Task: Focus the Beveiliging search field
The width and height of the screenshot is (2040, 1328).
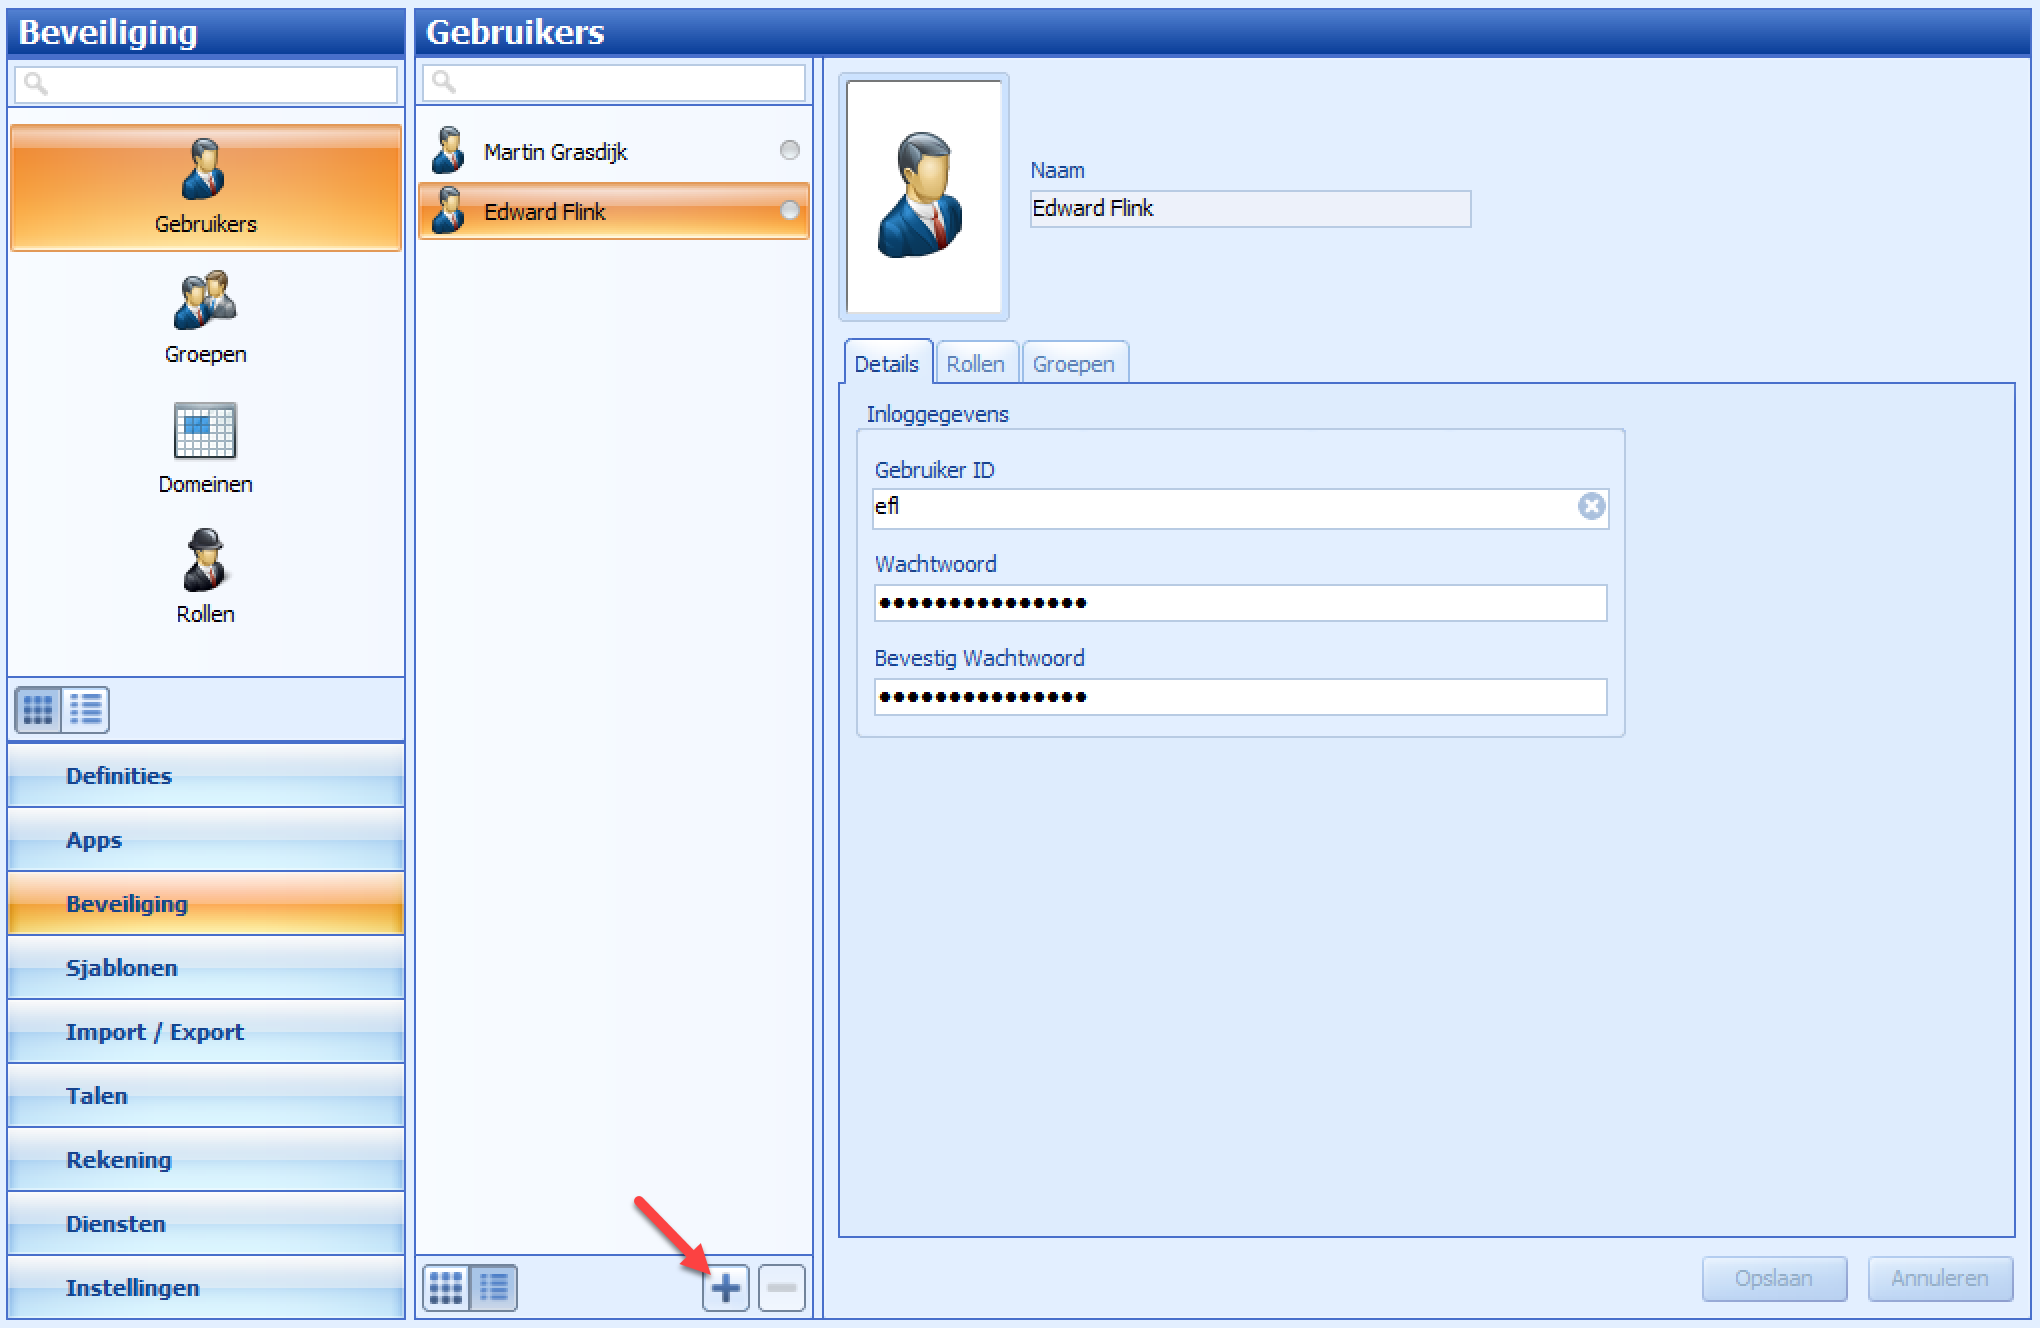Action: coord(206,85)
